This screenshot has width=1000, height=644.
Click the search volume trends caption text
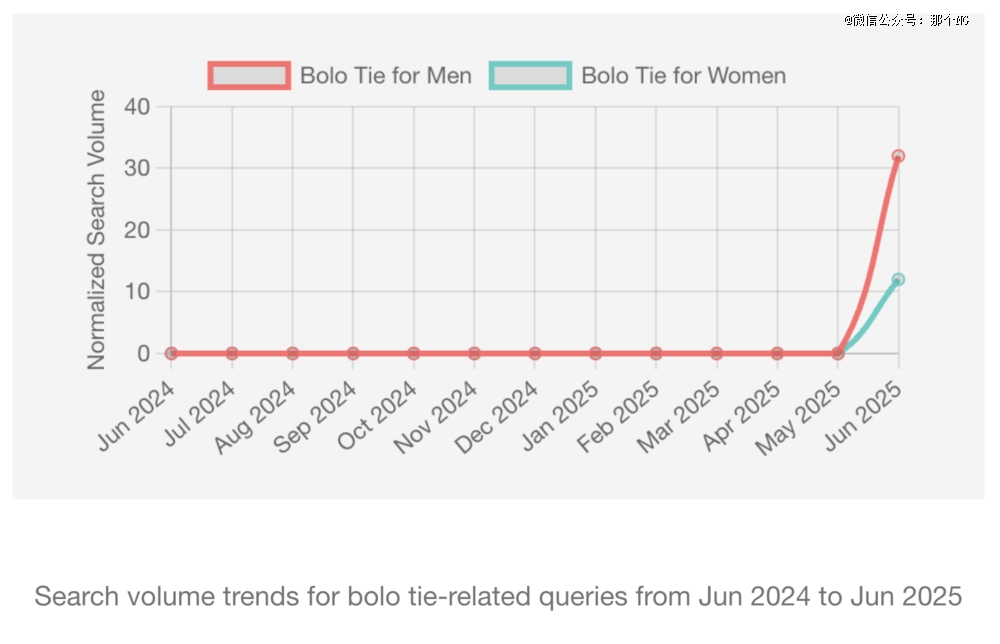(498, 597)
